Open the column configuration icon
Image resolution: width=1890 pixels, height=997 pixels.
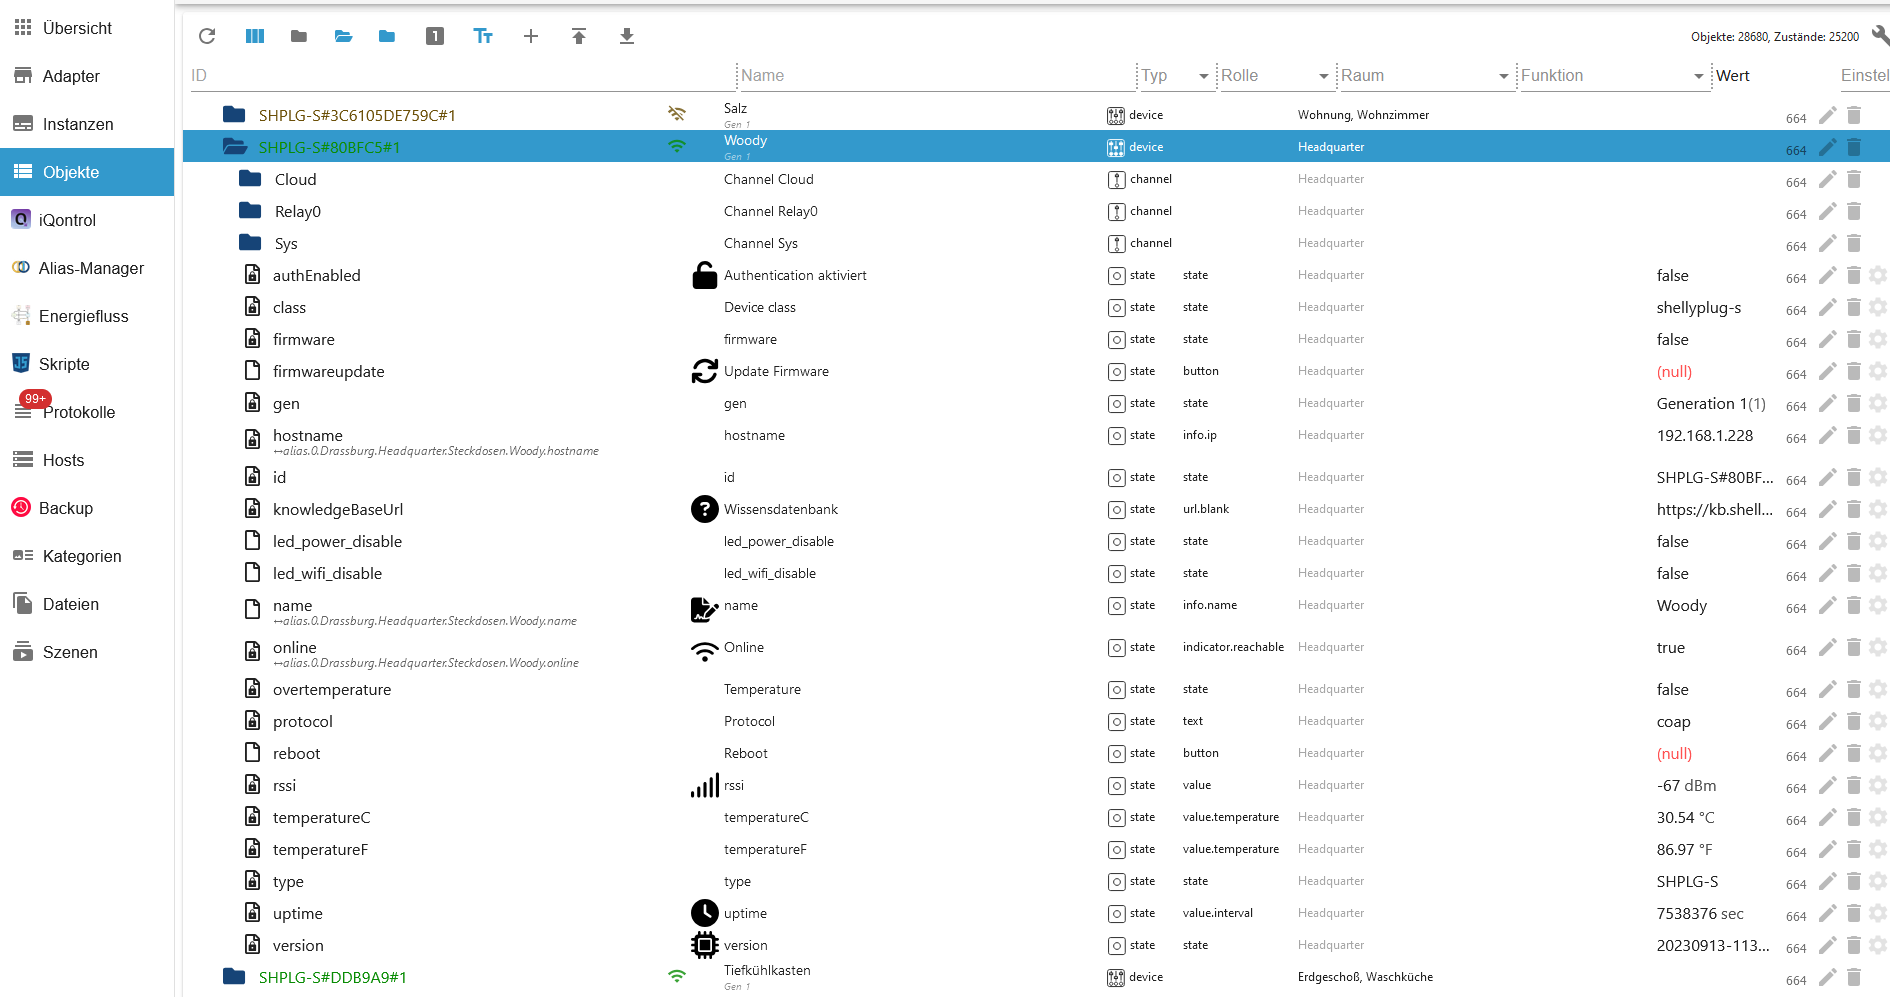point(255,36)
